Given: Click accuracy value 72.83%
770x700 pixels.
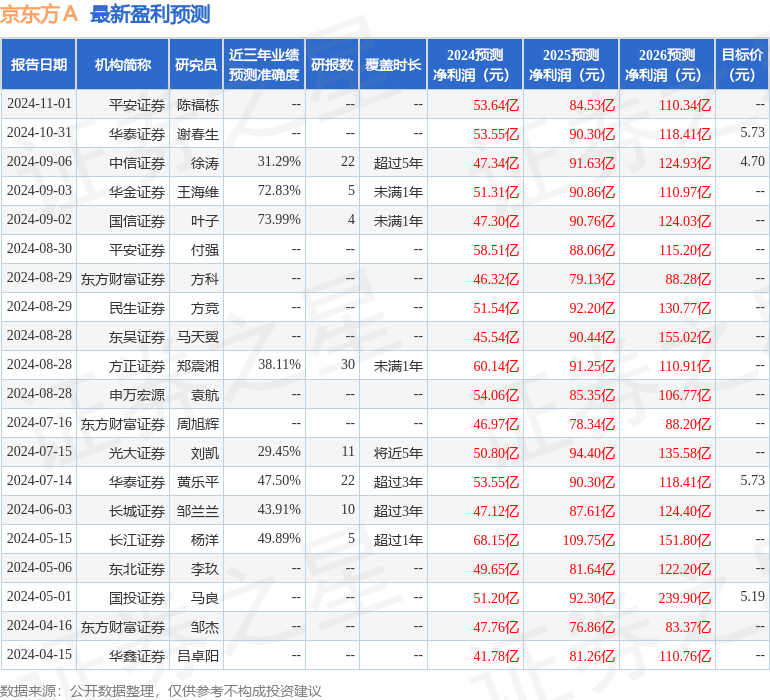Looking at the screenshot, I should 279,191.
